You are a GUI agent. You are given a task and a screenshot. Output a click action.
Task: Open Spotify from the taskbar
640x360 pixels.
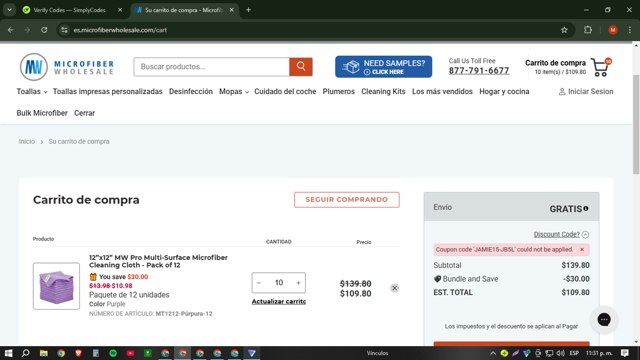113,353
